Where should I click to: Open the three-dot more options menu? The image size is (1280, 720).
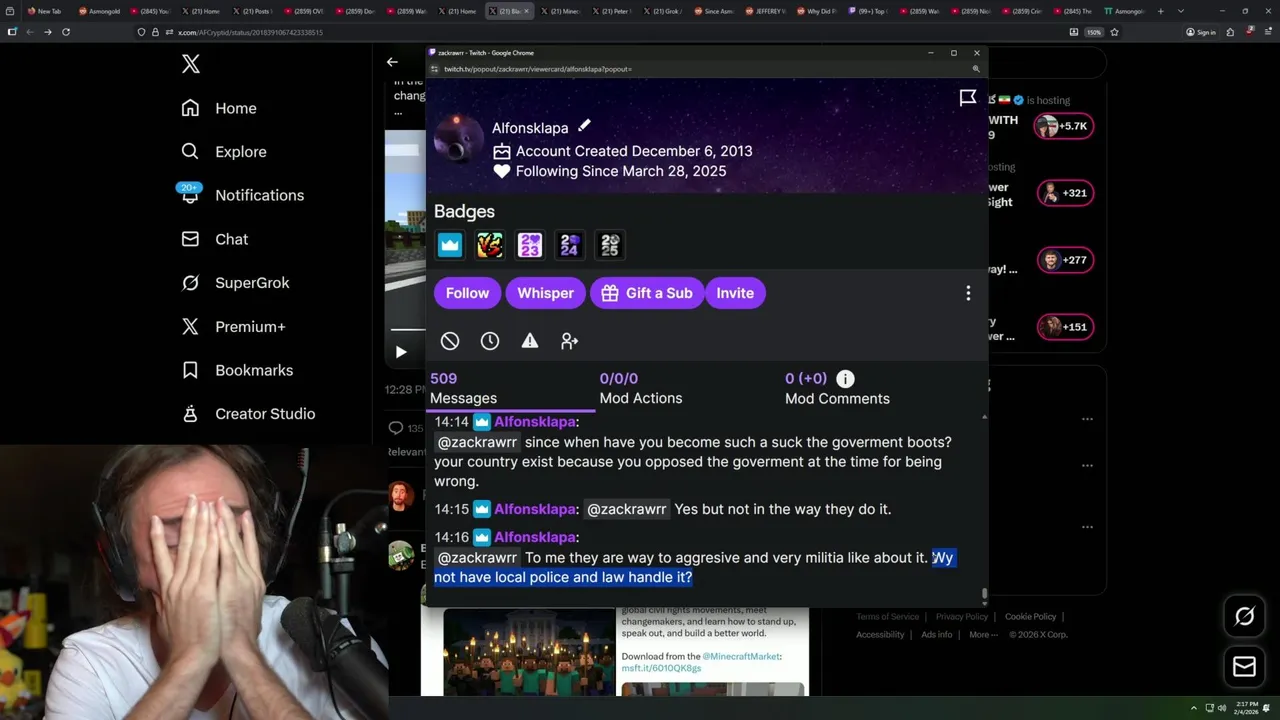coord(968,293)
